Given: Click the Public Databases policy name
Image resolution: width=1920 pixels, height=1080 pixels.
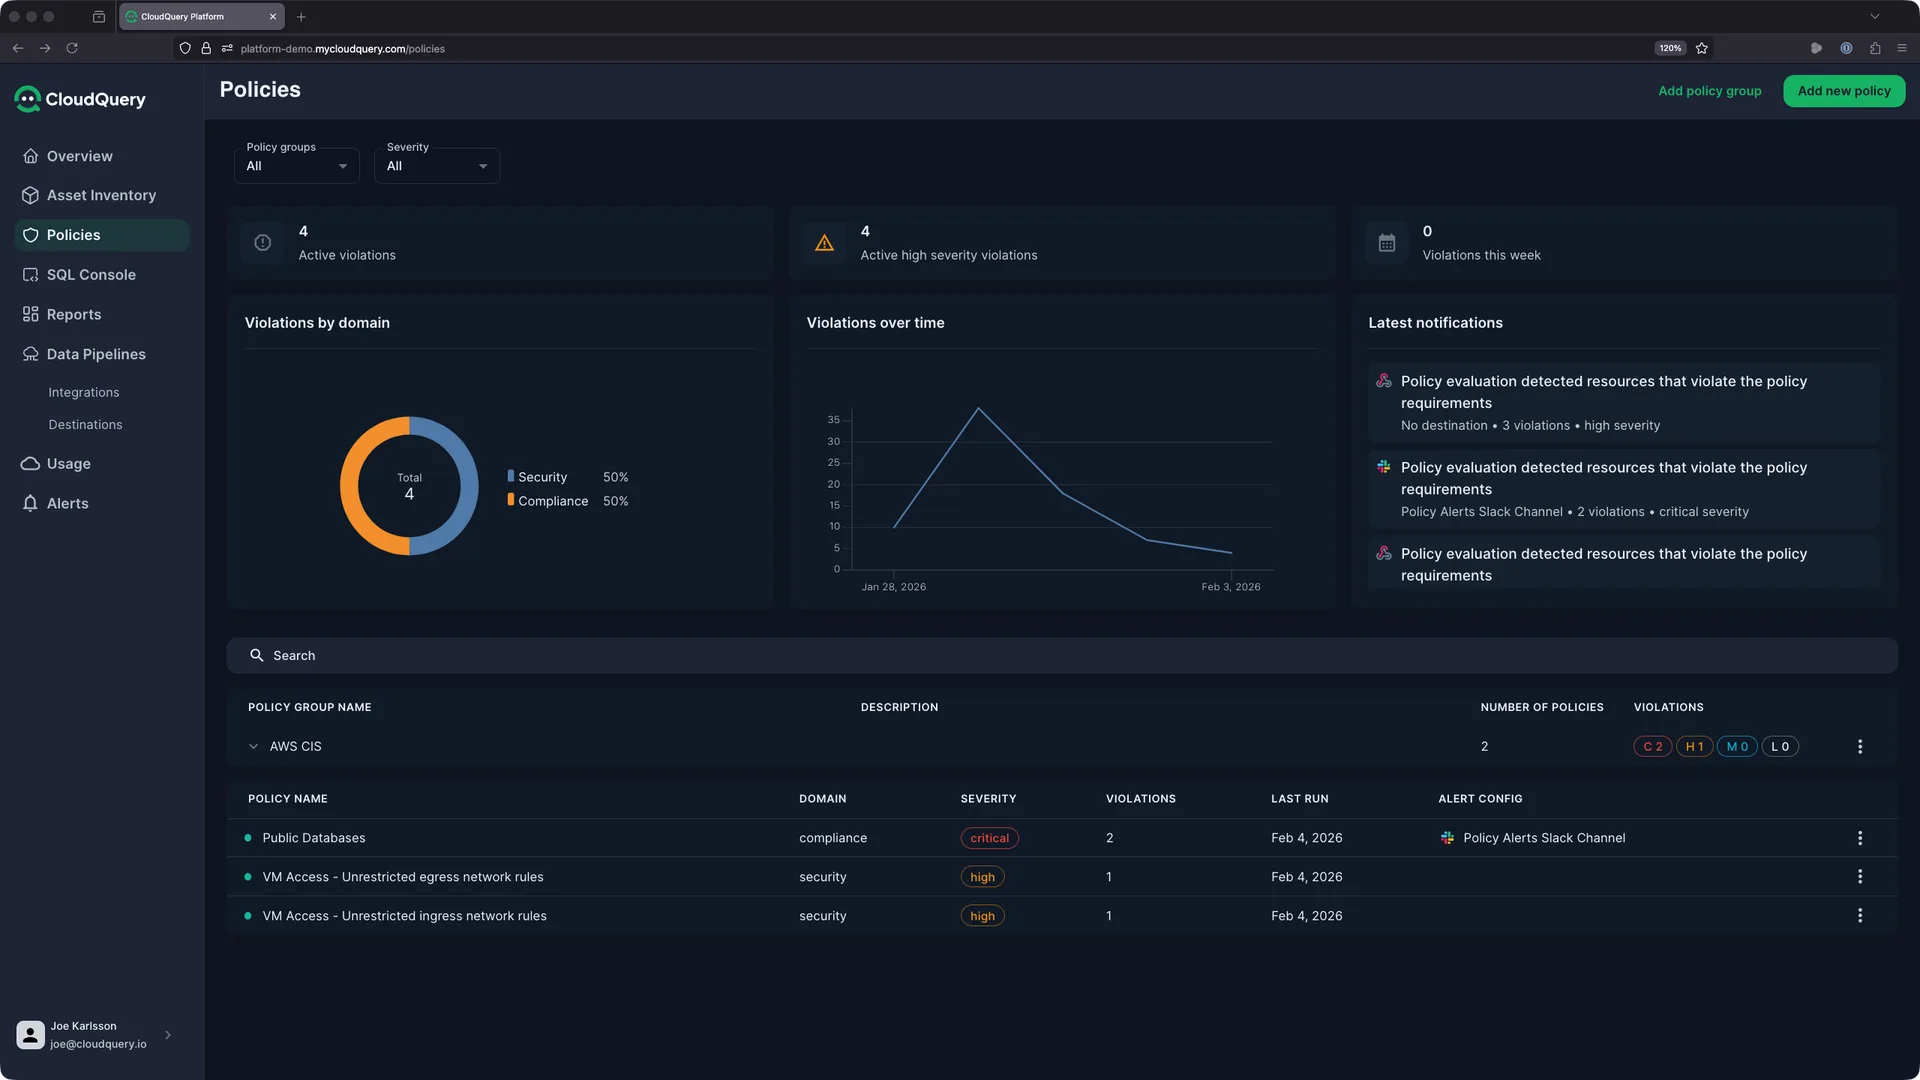Looking at the screenshot, I should [x=314, y=838].
